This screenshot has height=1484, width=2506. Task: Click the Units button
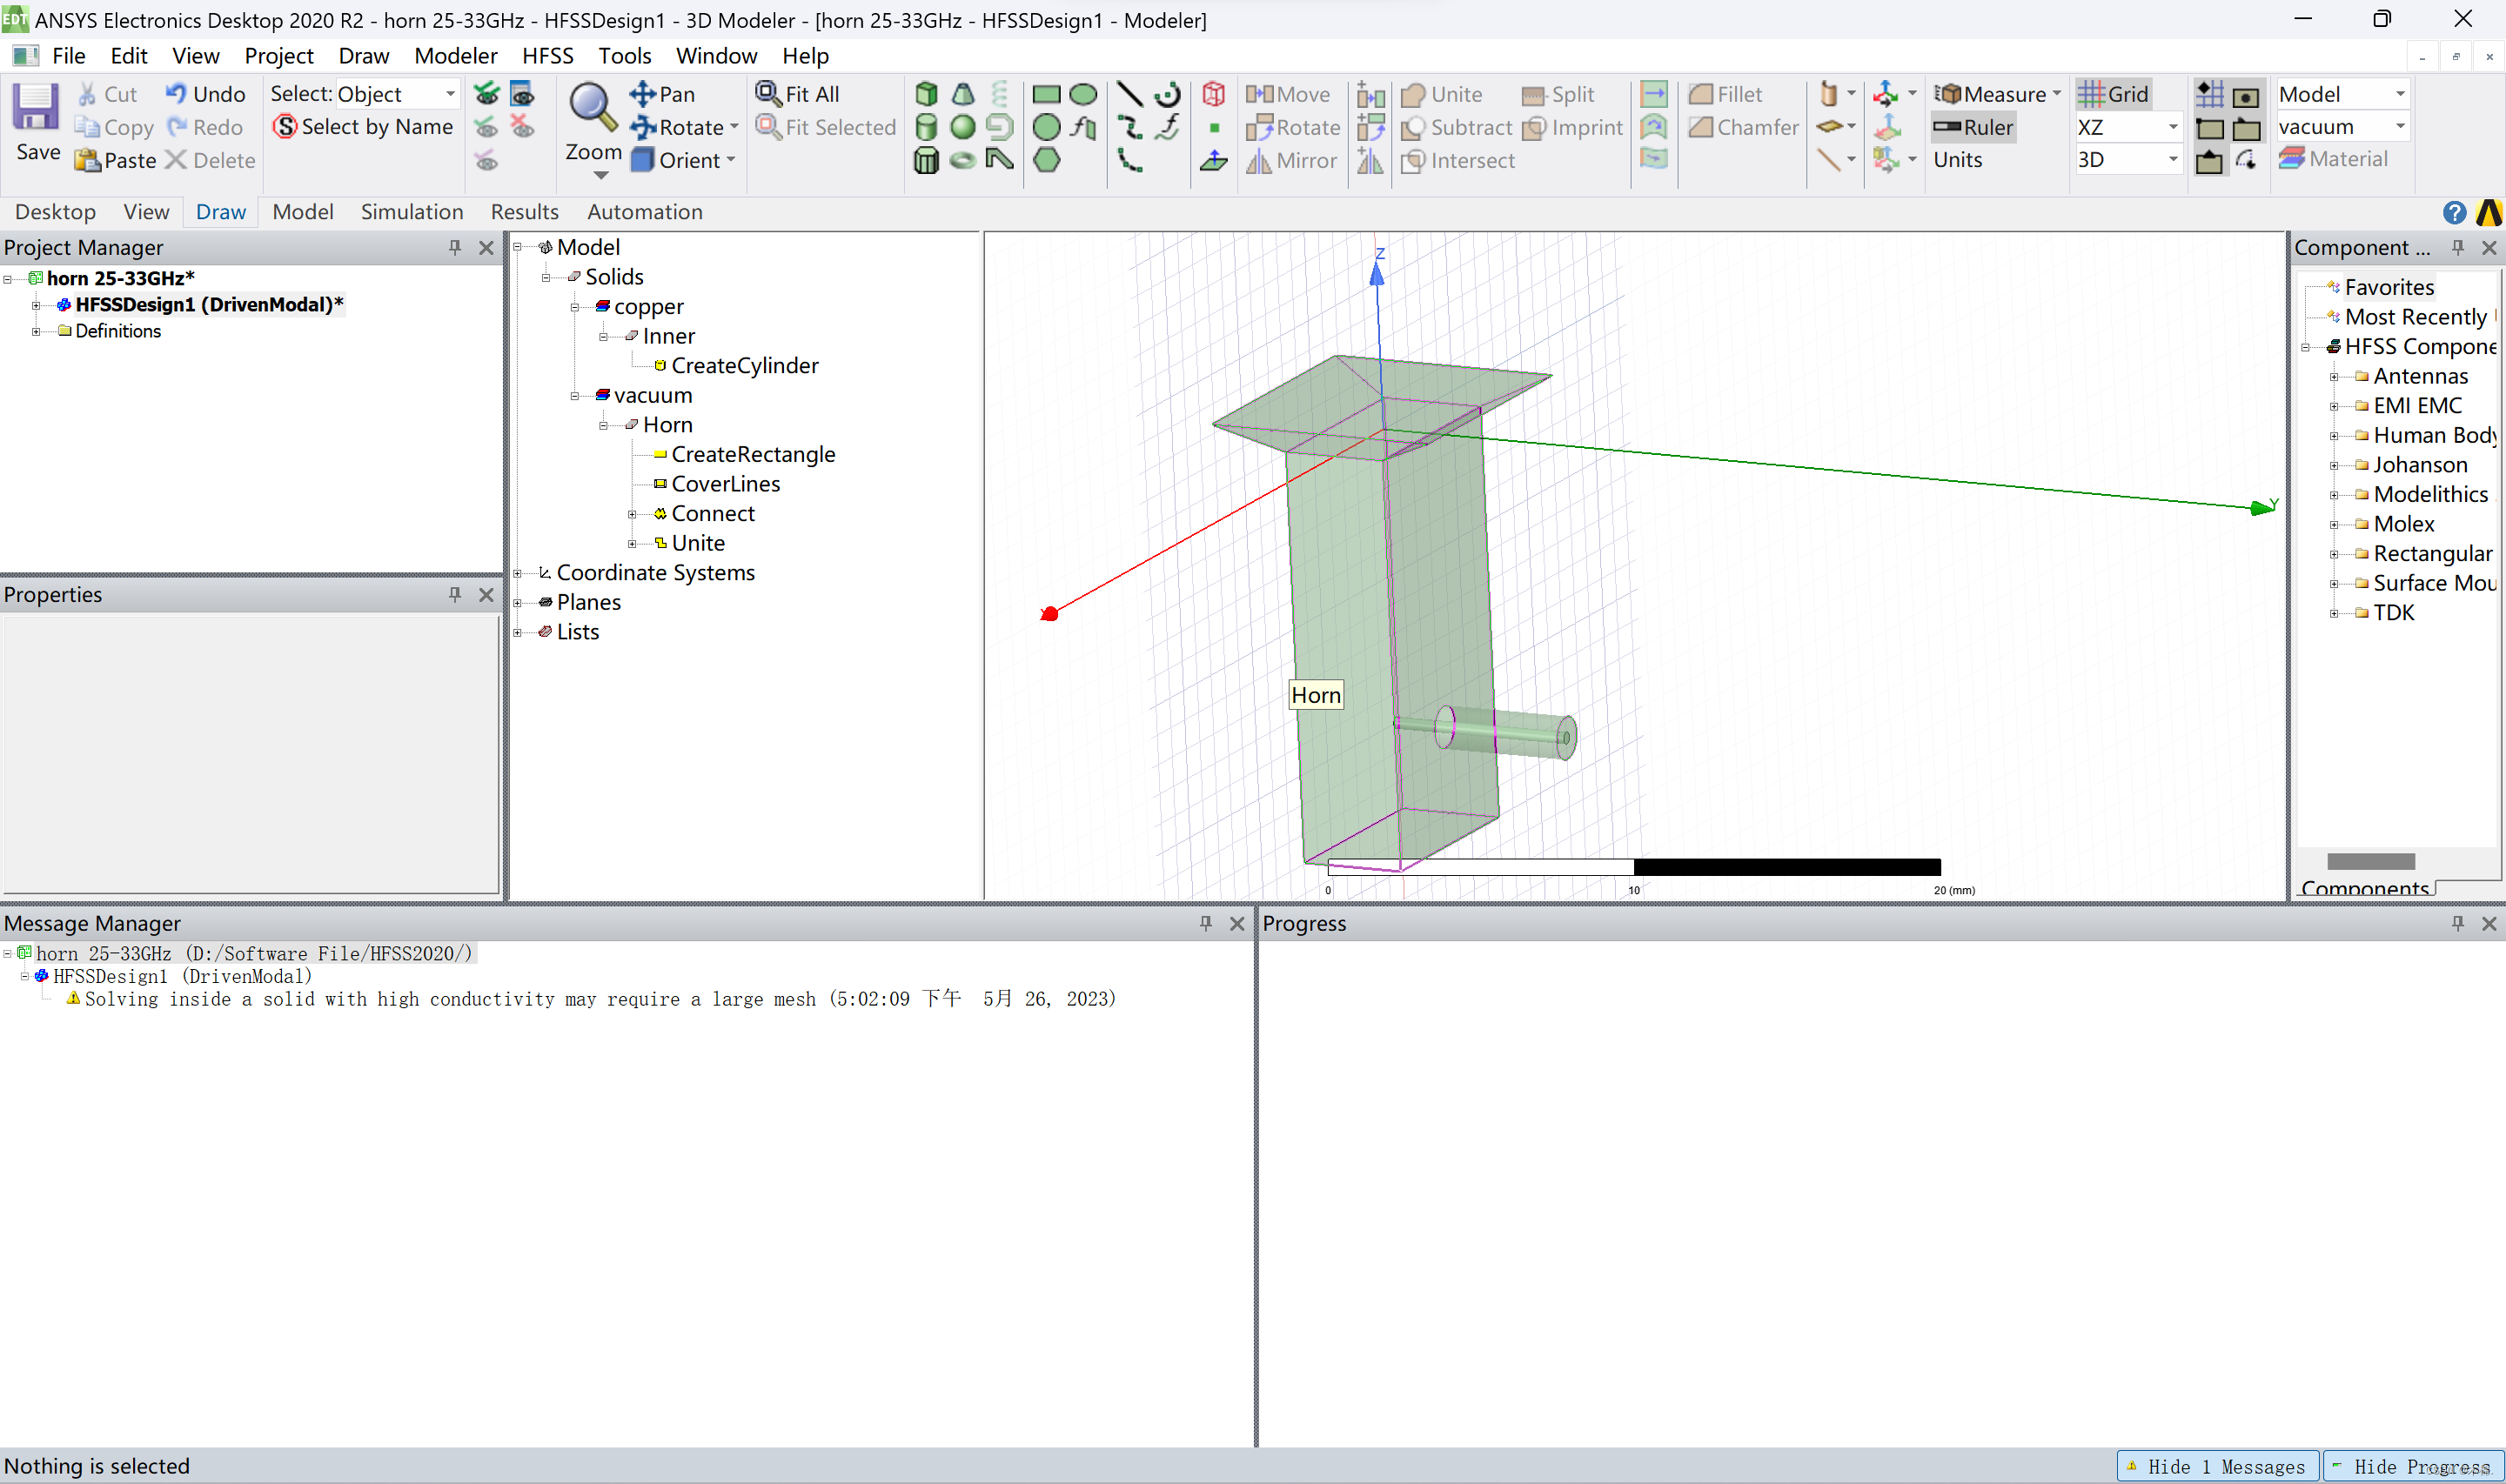1957,160
